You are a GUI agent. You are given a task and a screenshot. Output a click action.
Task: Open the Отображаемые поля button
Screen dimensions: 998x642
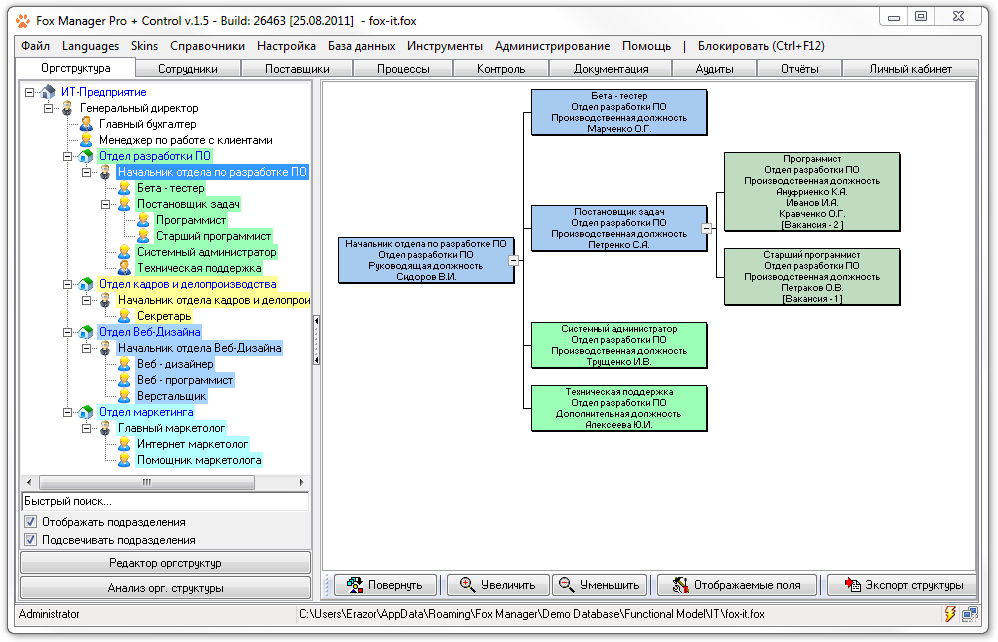737,585
